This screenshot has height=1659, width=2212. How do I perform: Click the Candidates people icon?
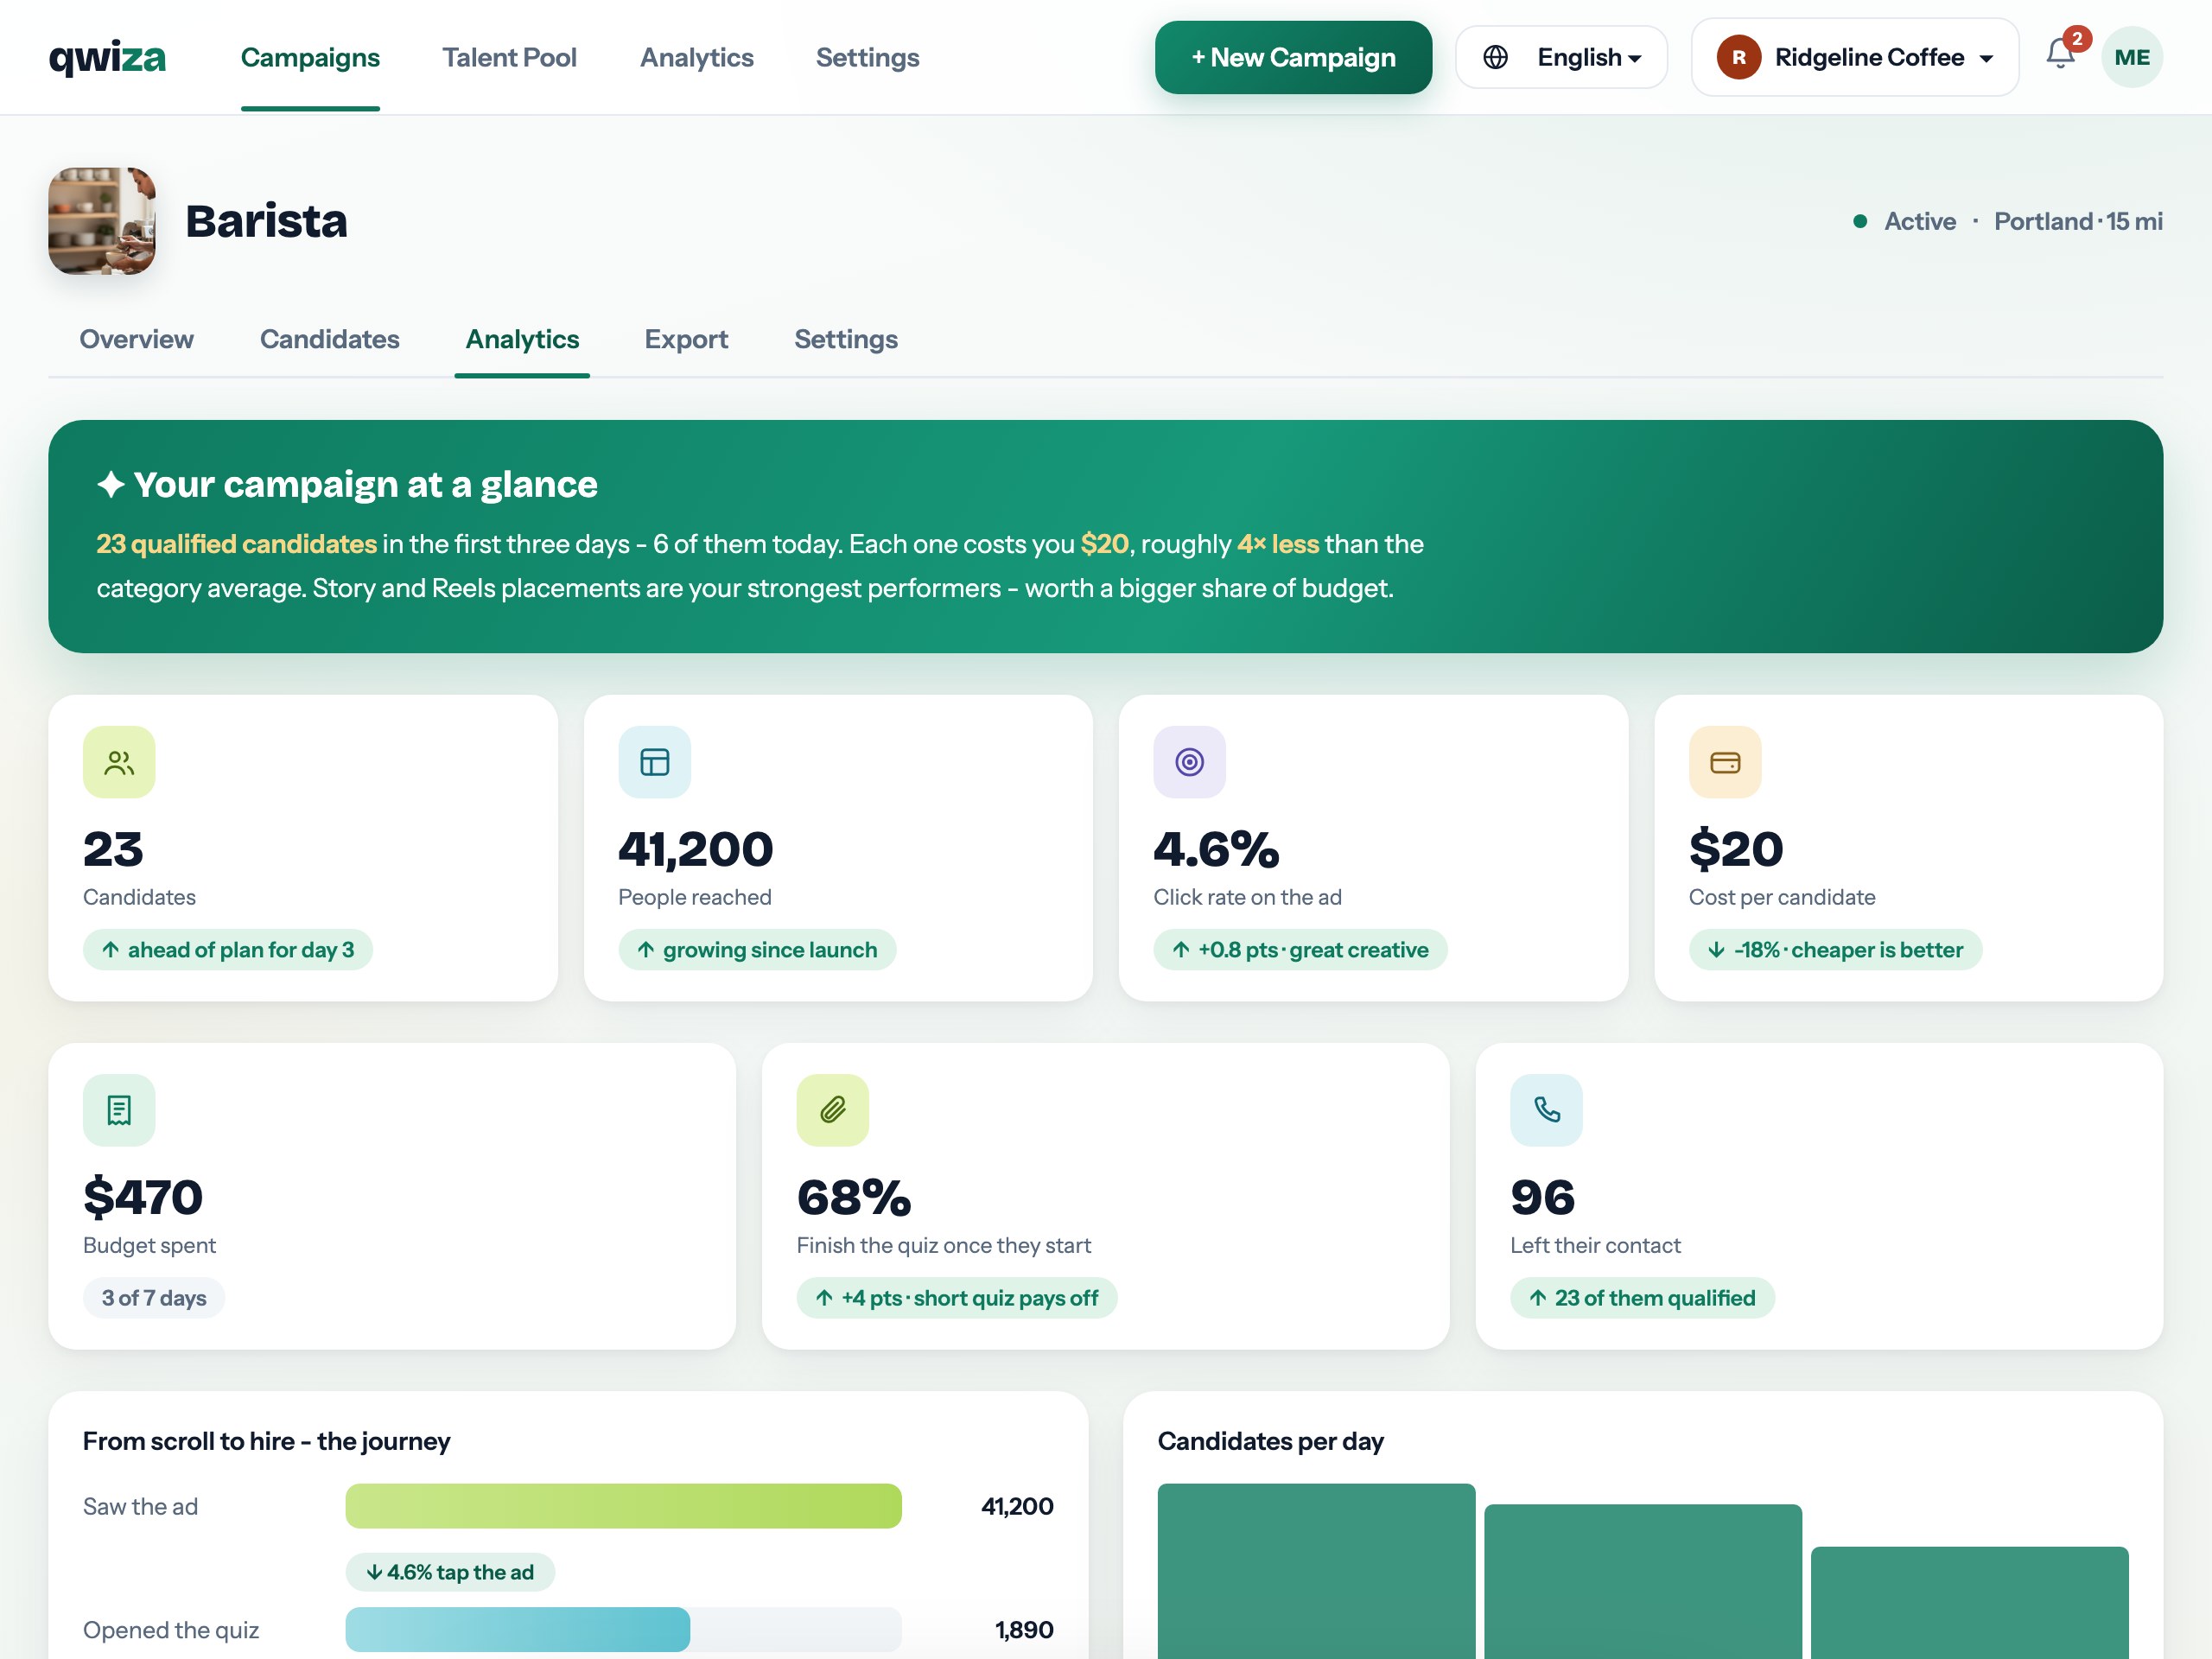click(119, 762)
